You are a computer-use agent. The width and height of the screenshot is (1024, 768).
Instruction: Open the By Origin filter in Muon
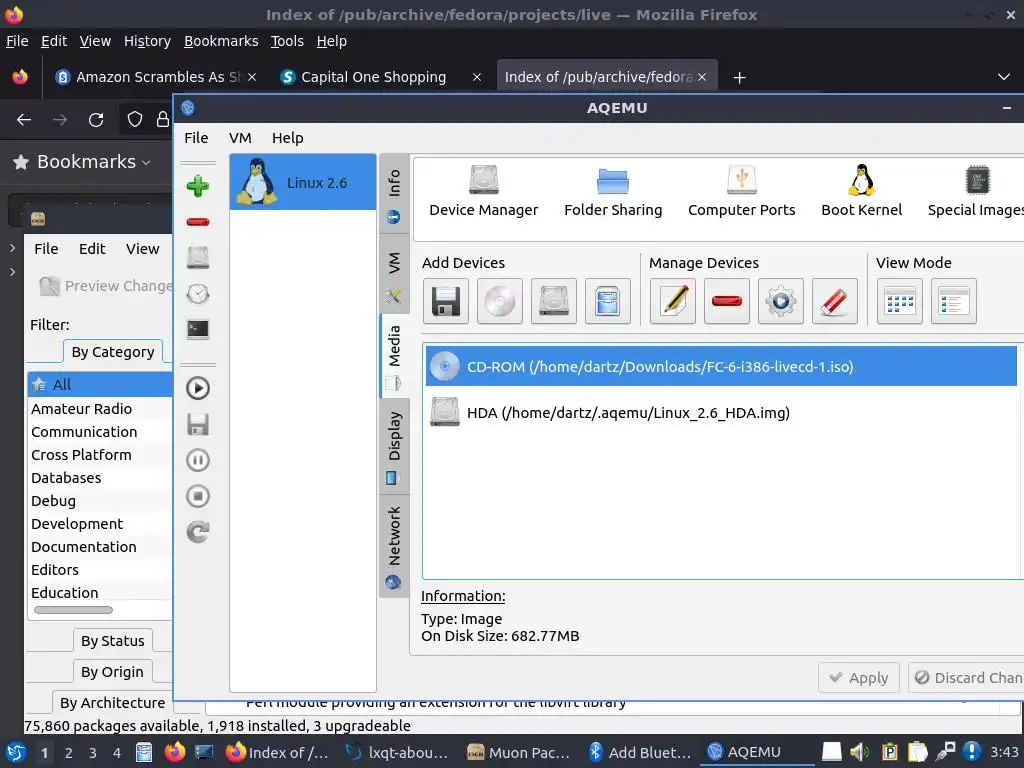pyautogui.click(x=112, y=672)
